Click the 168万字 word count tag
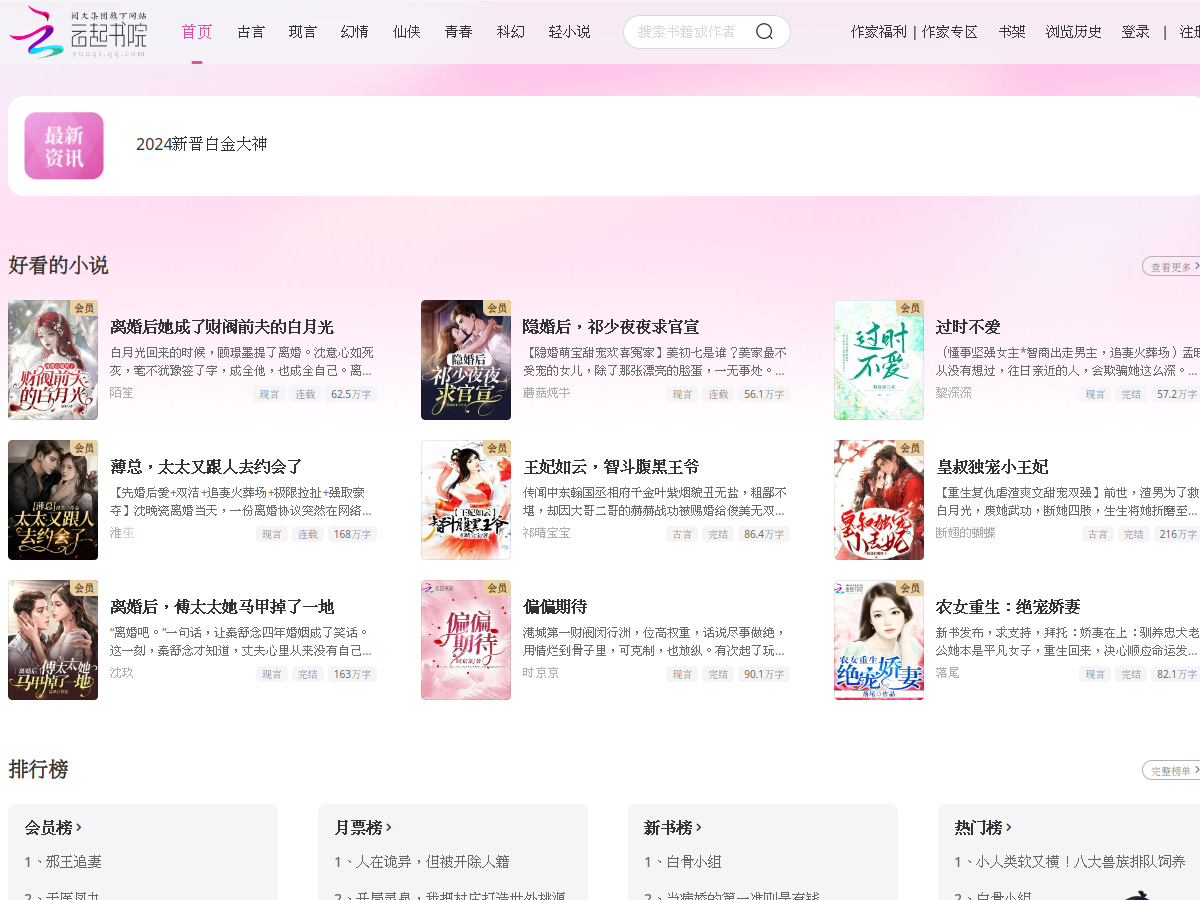This screenshot has height=900, width=1200. [353, 534]
